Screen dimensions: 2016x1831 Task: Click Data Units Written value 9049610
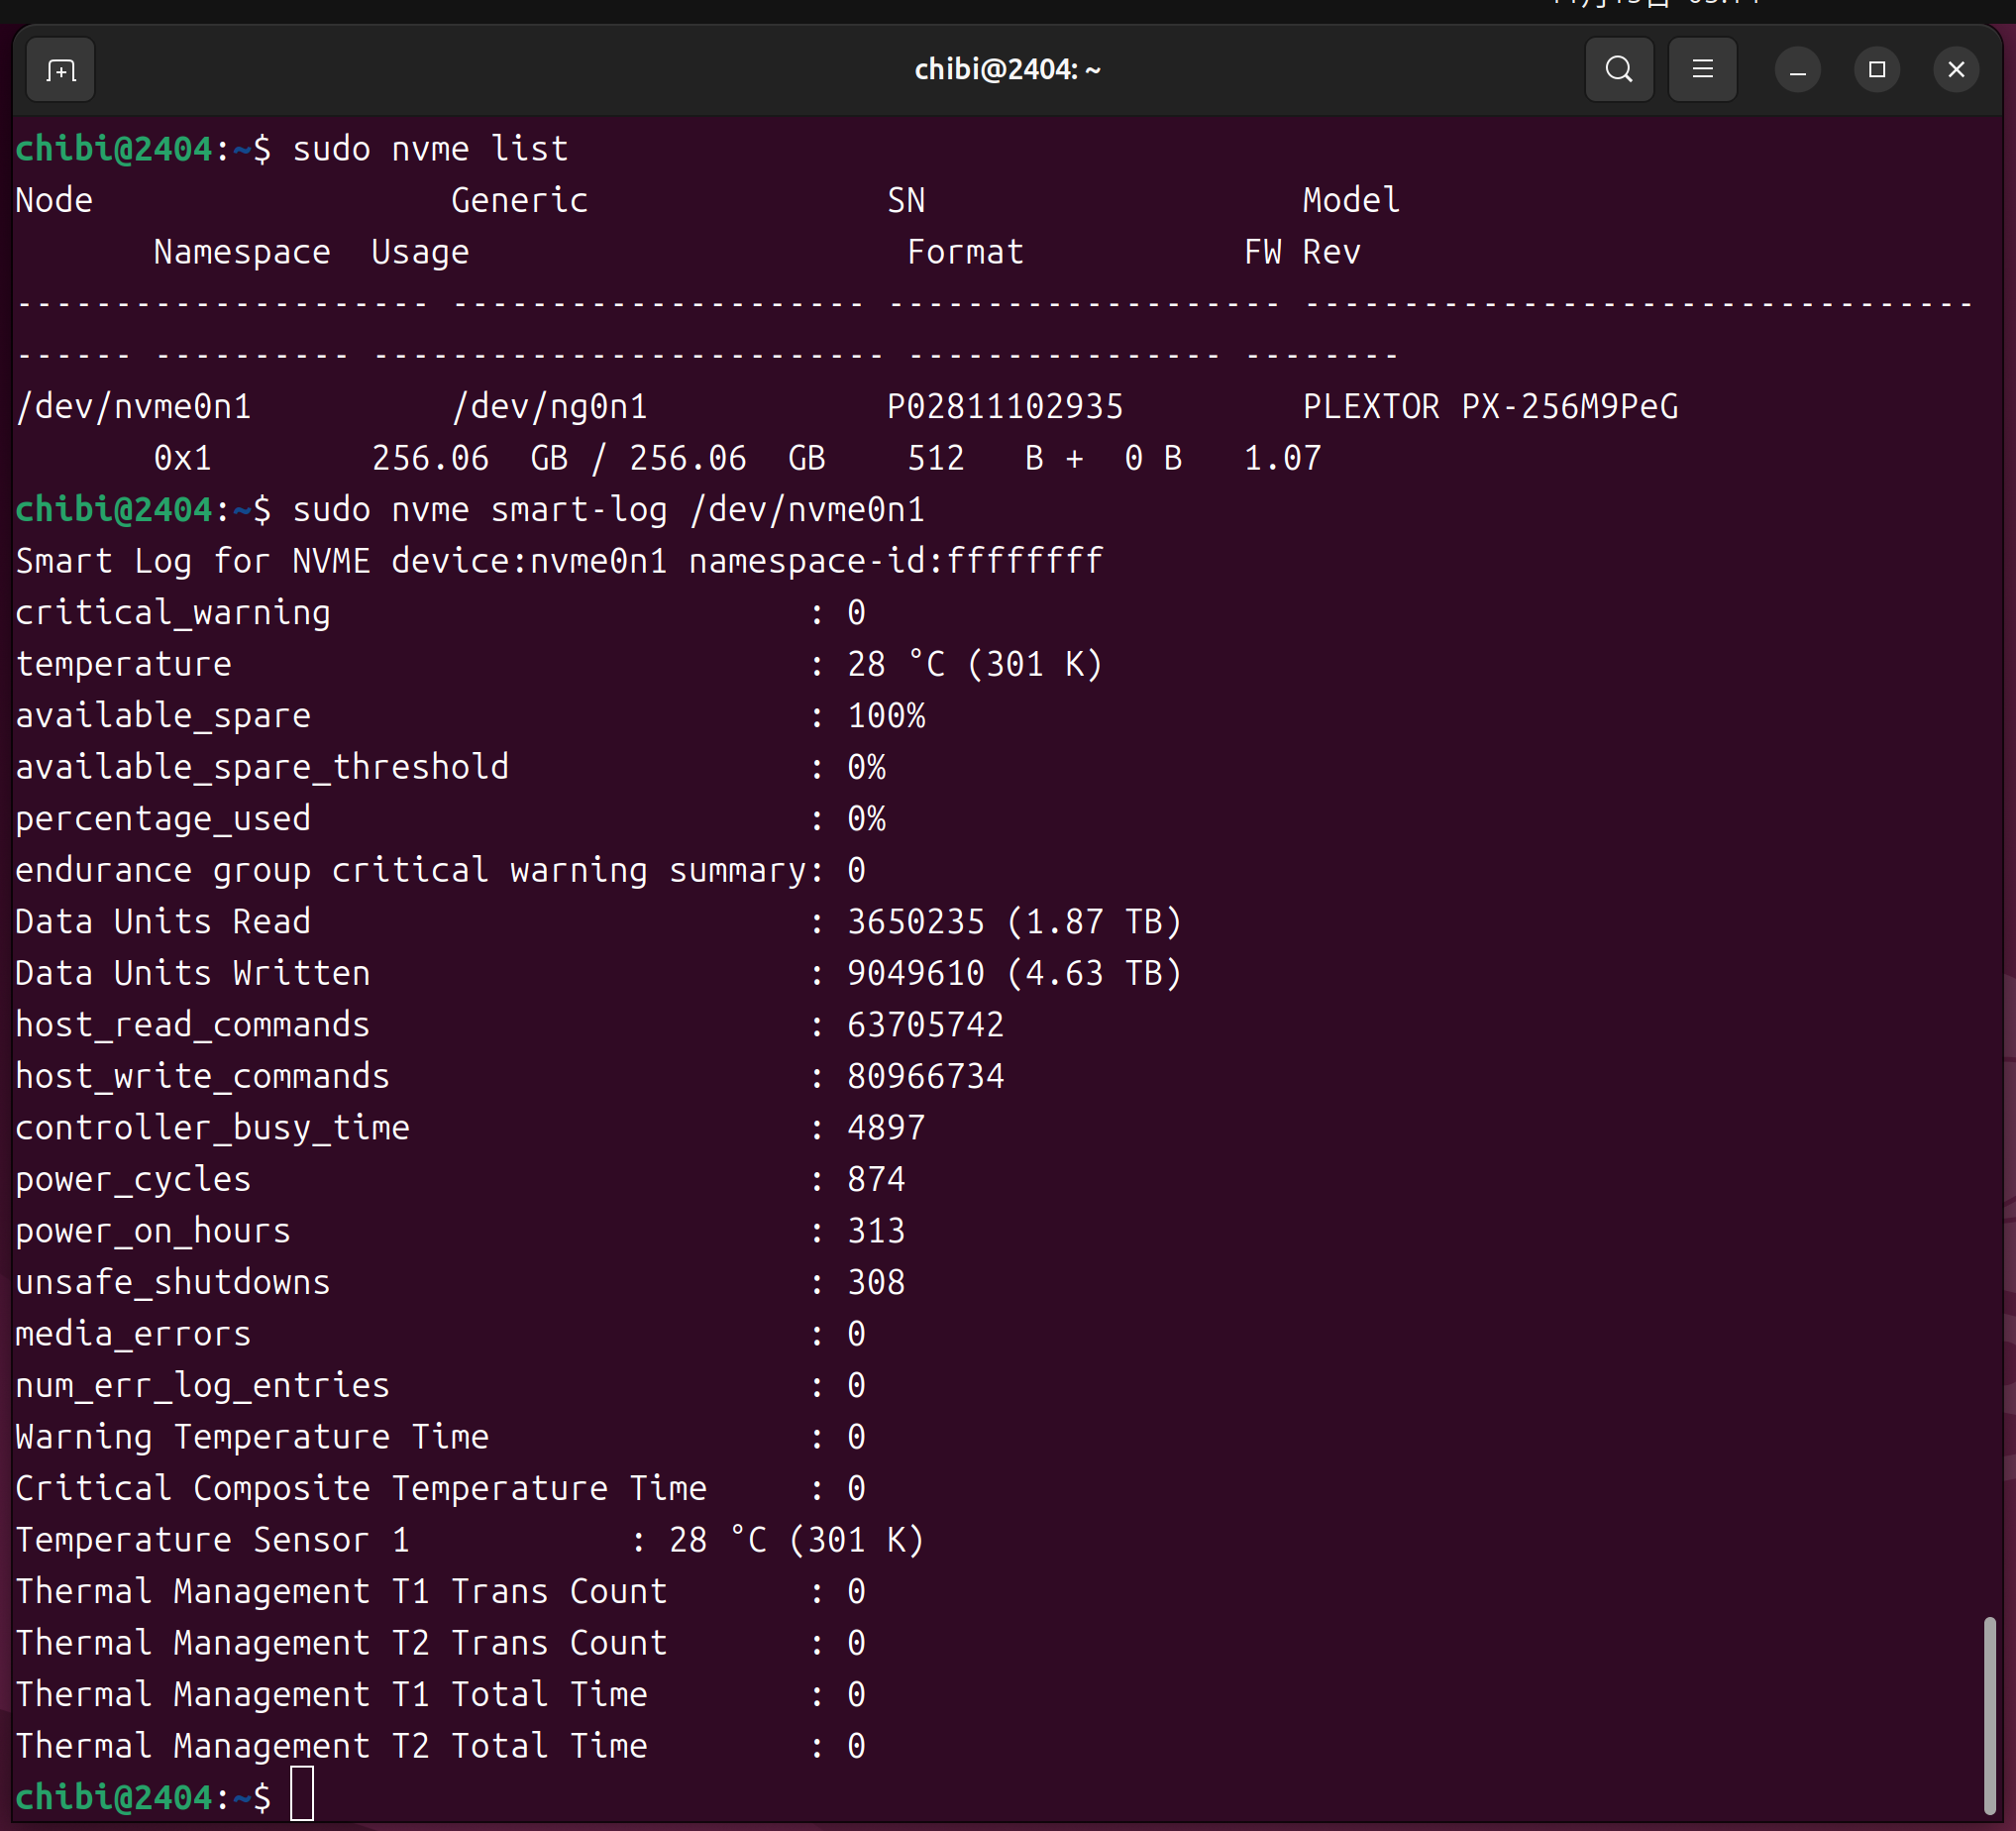click(916, 974)
